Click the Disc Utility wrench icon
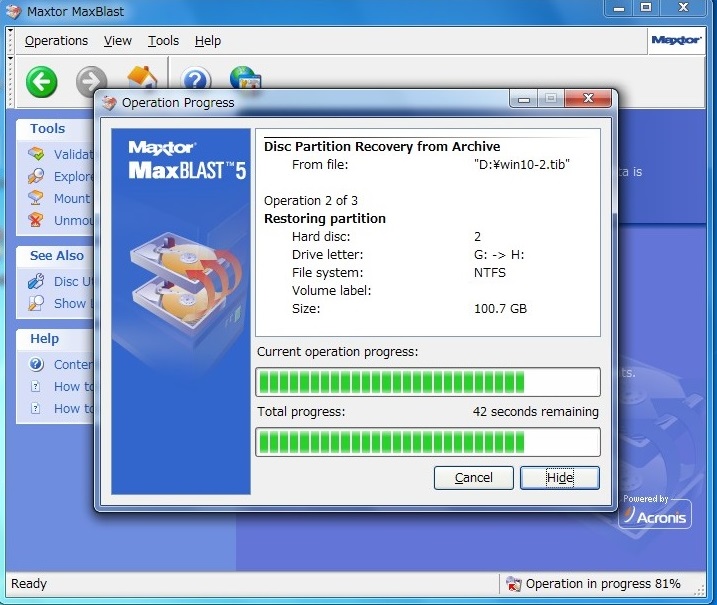The image size is (717, 605). (36, 281)
